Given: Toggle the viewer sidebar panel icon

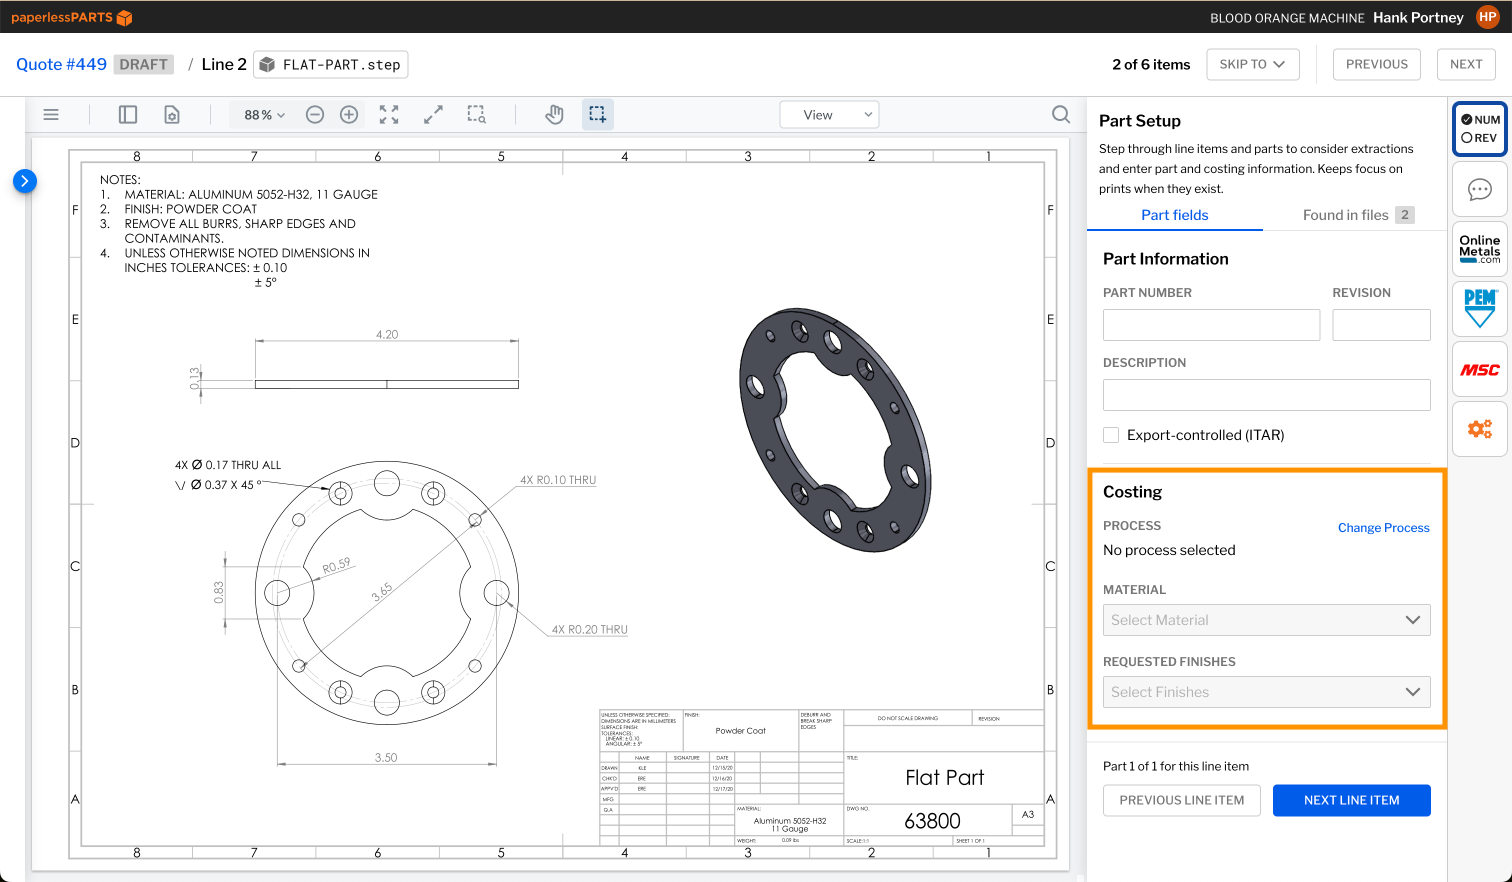Looking at the screenshot, I should point(128,115).
